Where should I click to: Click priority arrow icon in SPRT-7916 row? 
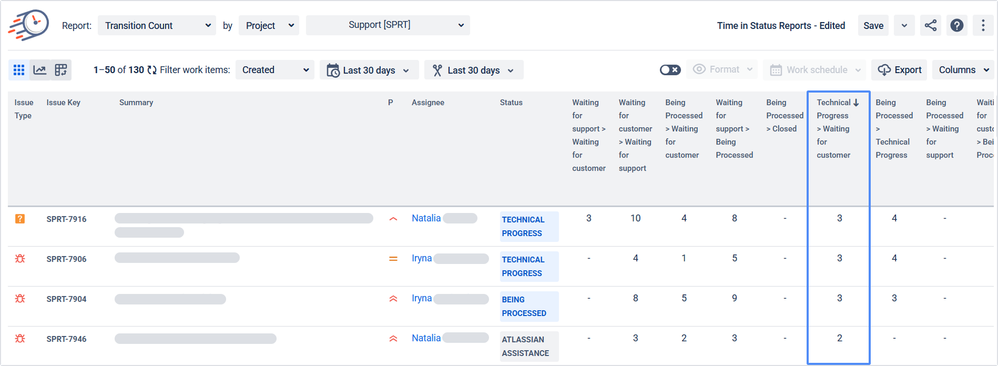tap(393, 219)
